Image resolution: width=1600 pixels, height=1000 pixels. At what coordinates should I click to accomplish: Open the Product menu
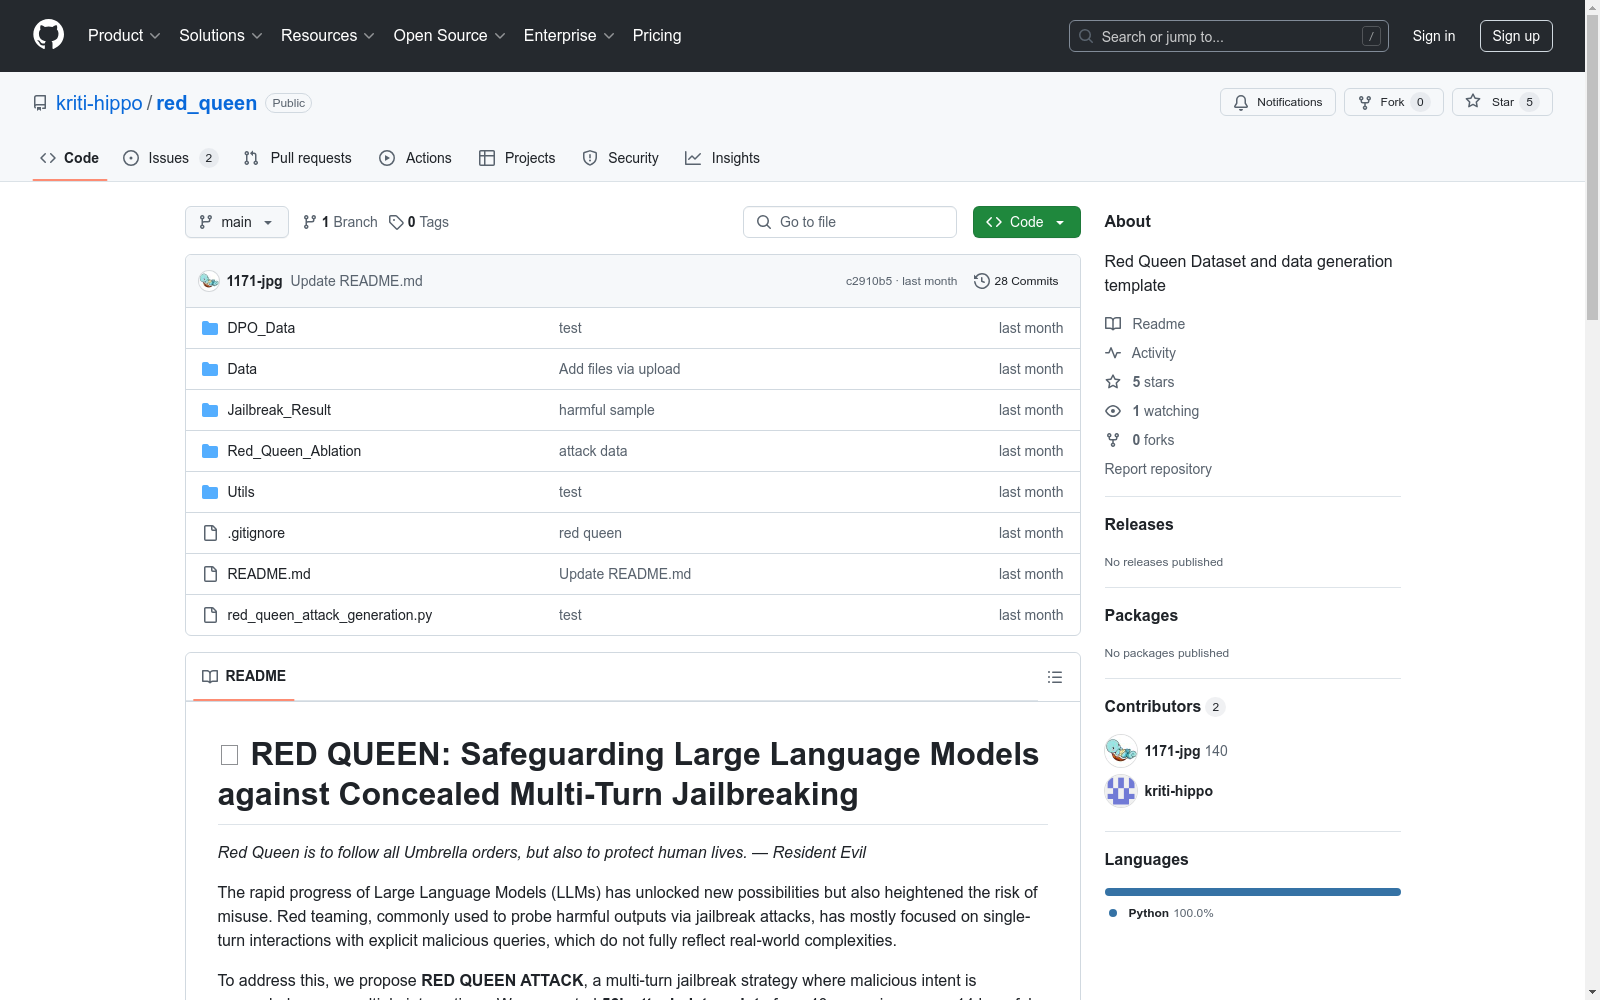point(124,35)
